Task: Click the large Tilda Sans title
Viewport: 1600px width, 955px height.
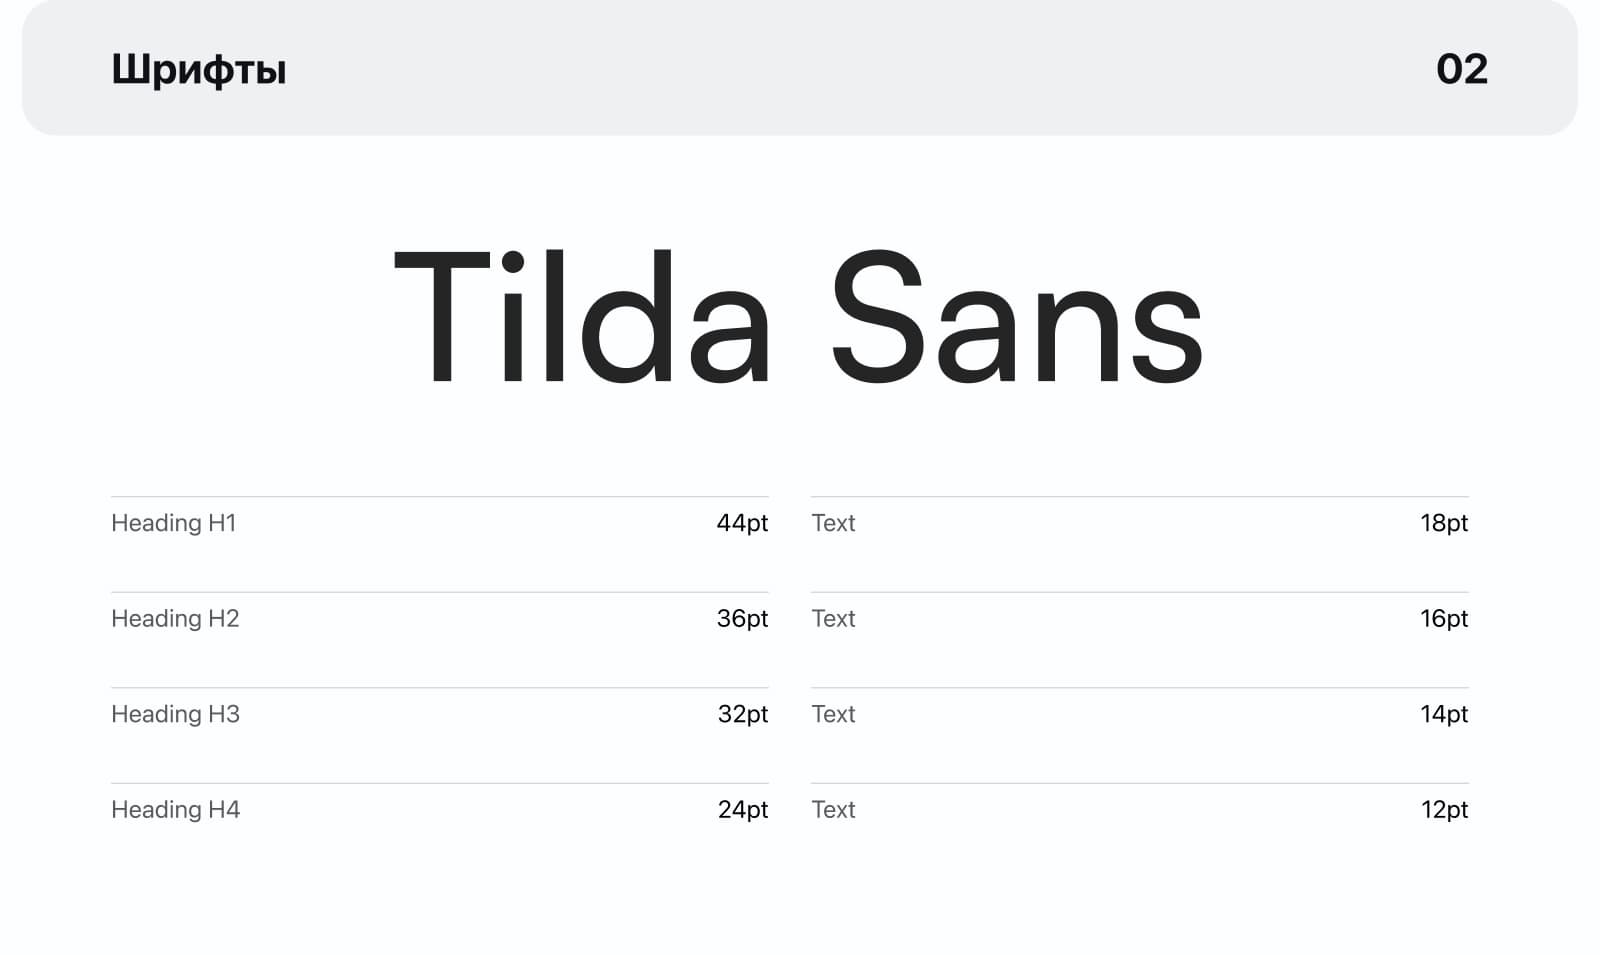Action: pos(798,317)
